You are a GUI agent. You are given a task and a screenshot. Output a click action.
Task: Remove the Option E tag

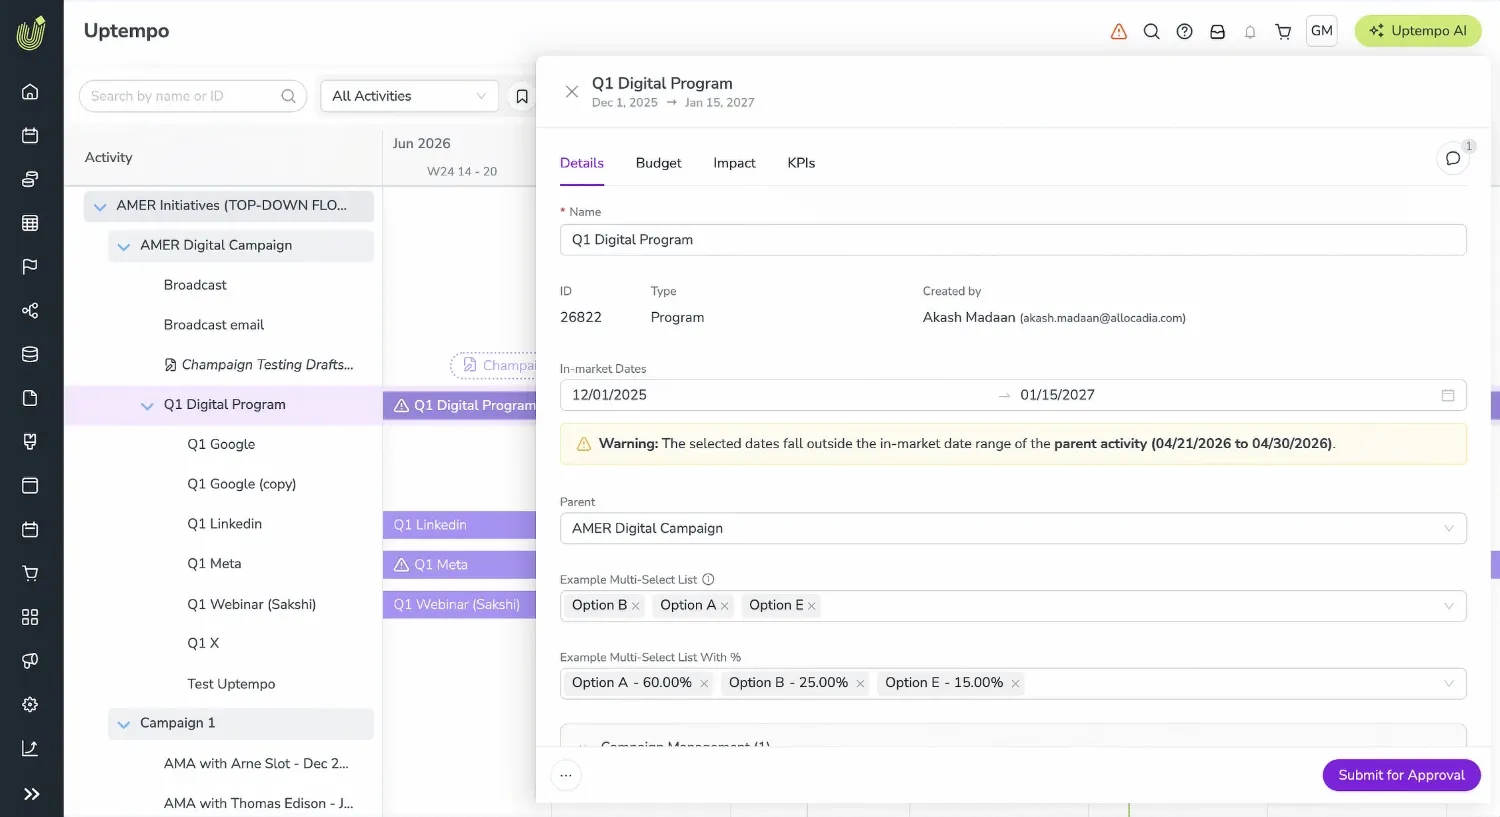point(812,606)
